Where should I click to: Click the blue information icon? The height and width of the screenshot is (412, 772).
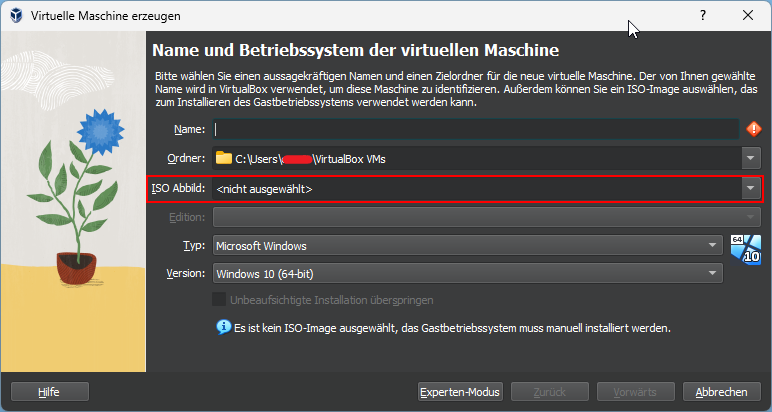(x=223, y=327)
